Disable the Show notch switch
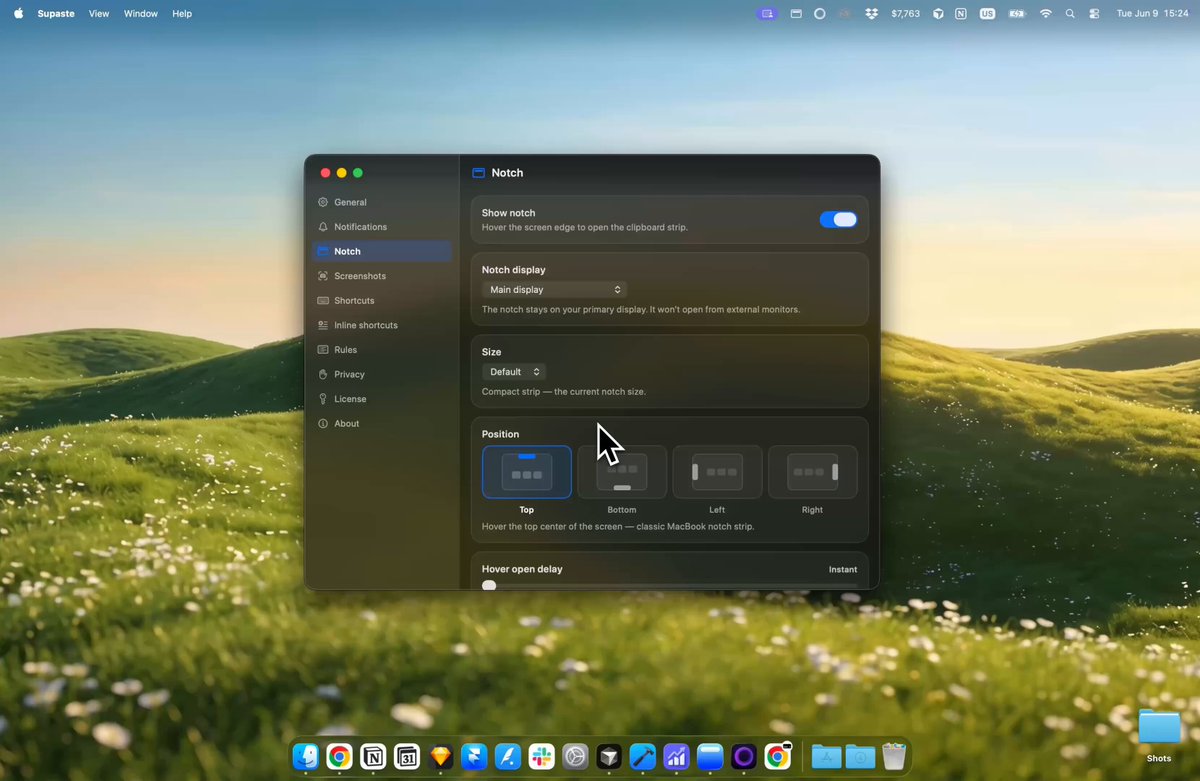This screenshot has width=1200, height=781. (838, 220)
